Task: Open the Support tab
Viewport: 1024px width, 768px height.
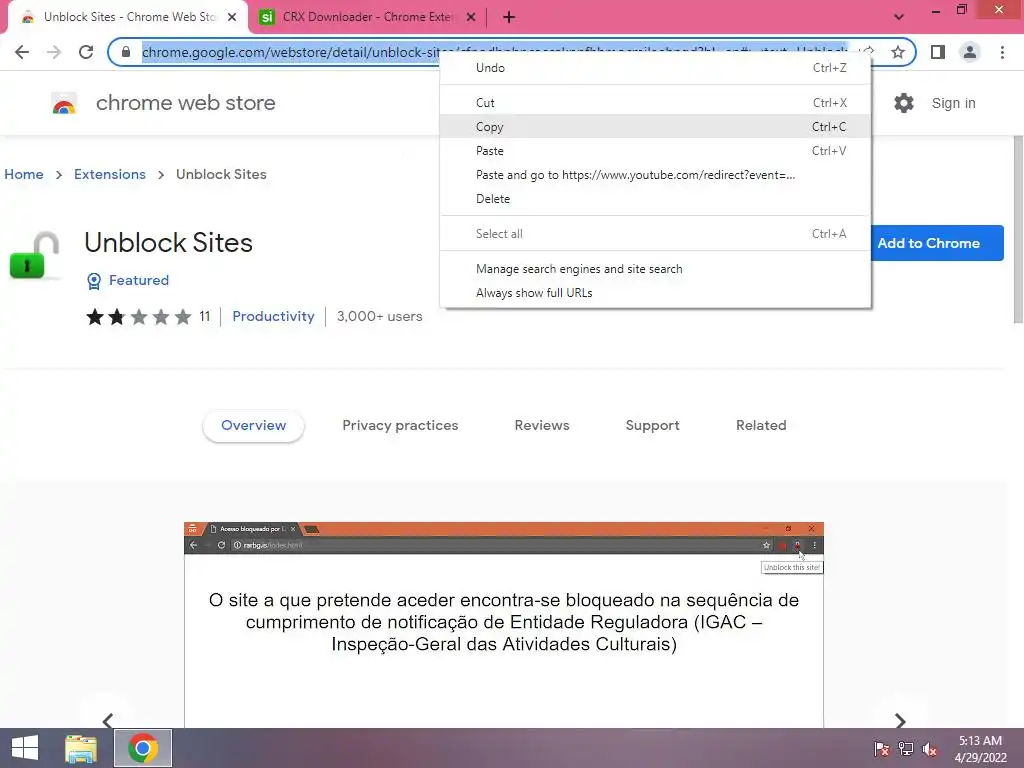Action: click(652, 425)
